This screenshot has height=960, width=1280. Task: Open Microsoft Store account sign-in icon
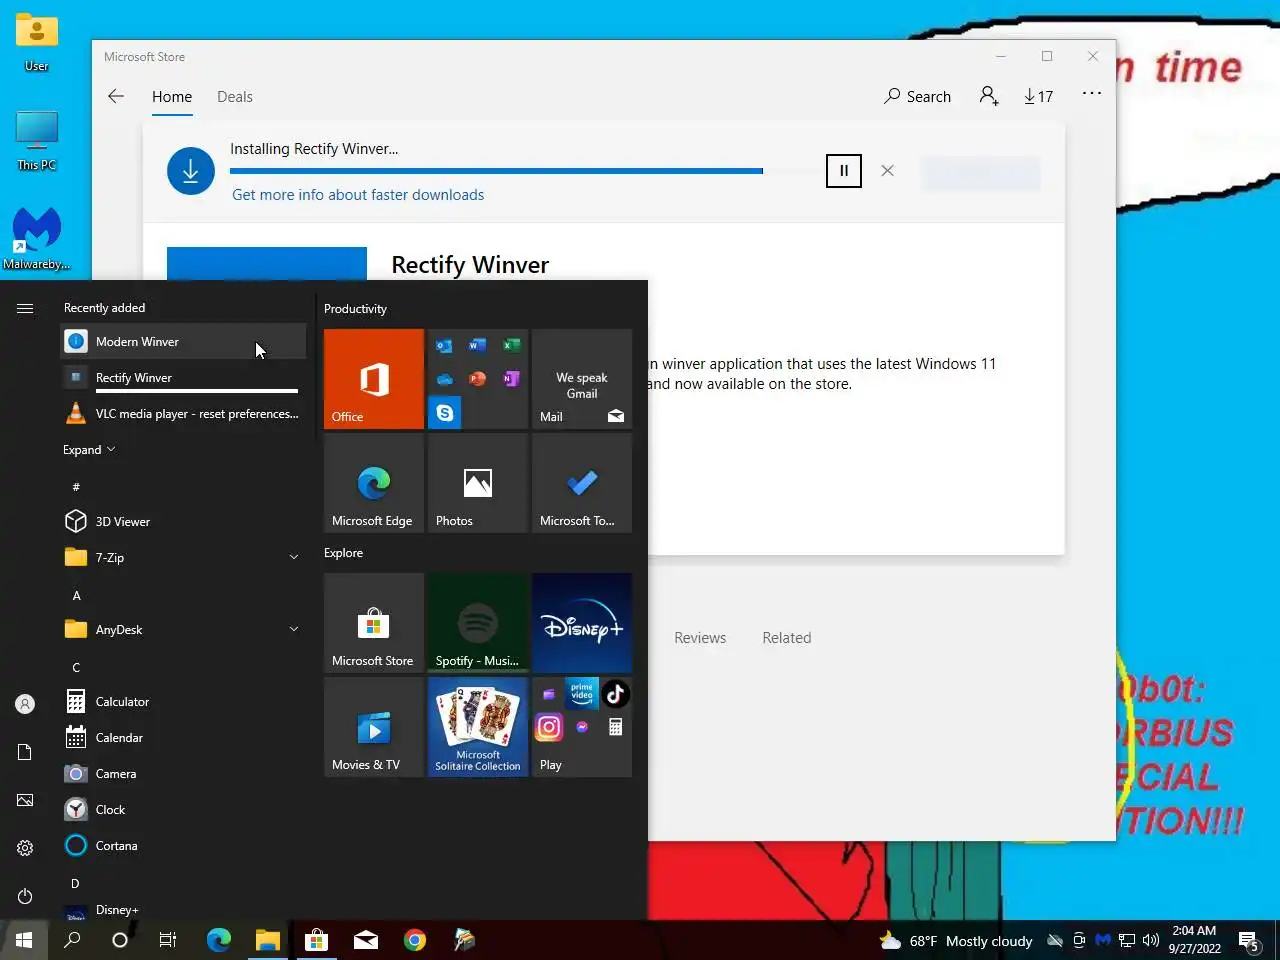pos(989,96)
